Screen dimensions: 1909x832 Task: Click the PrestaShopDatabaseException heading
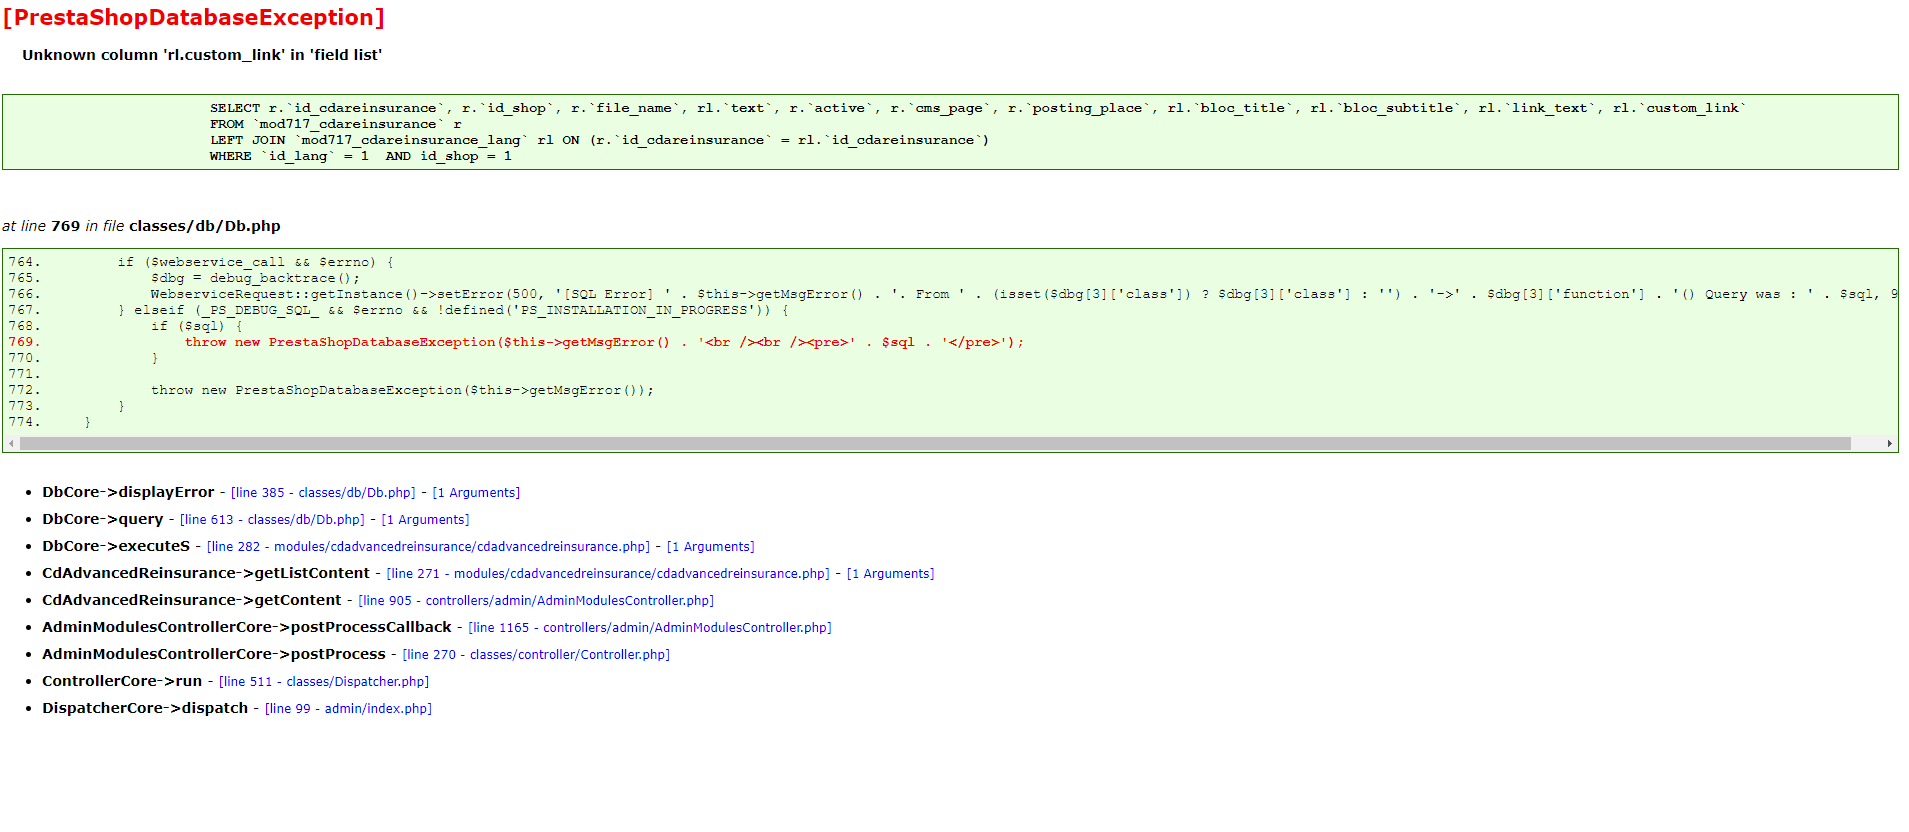coord(194,18)
